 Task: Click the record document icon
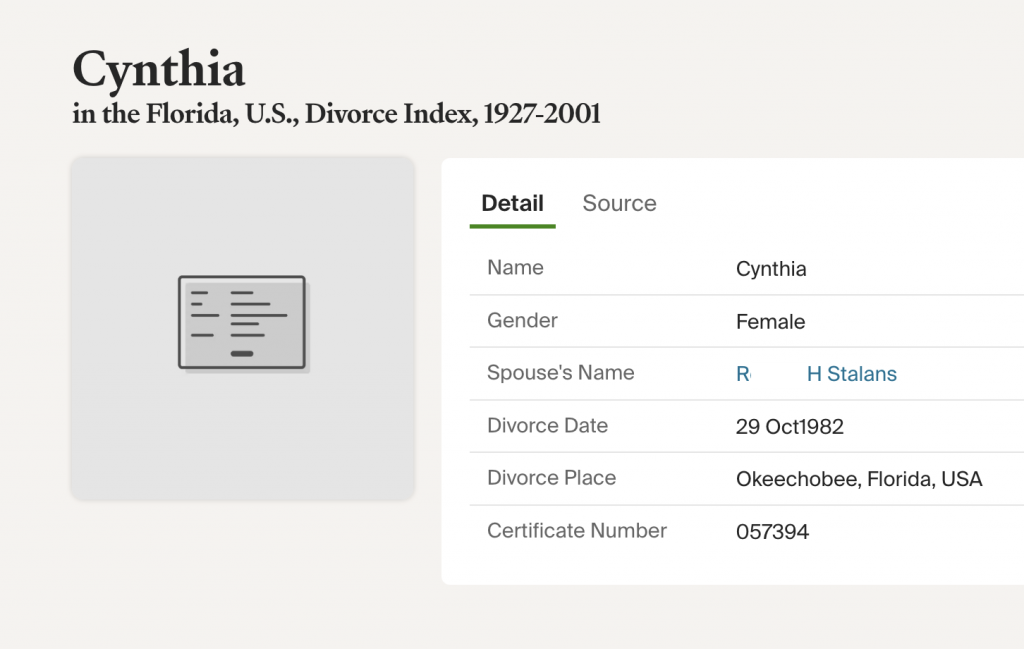(x=242, y=322)
